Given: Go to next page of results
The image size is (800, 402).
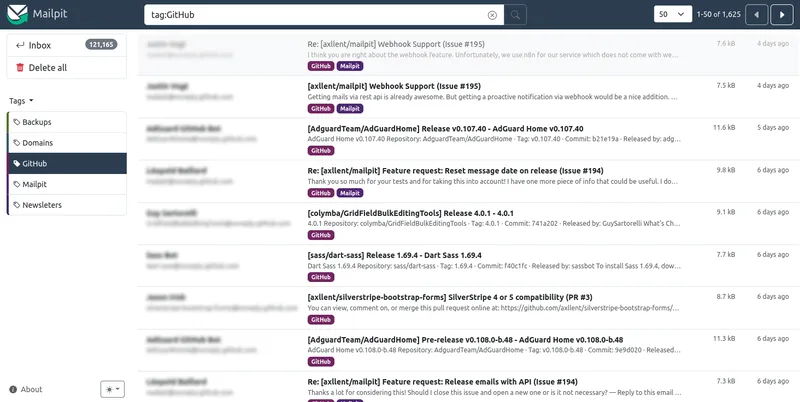Looking at the screenshot, I should (782, 15).
